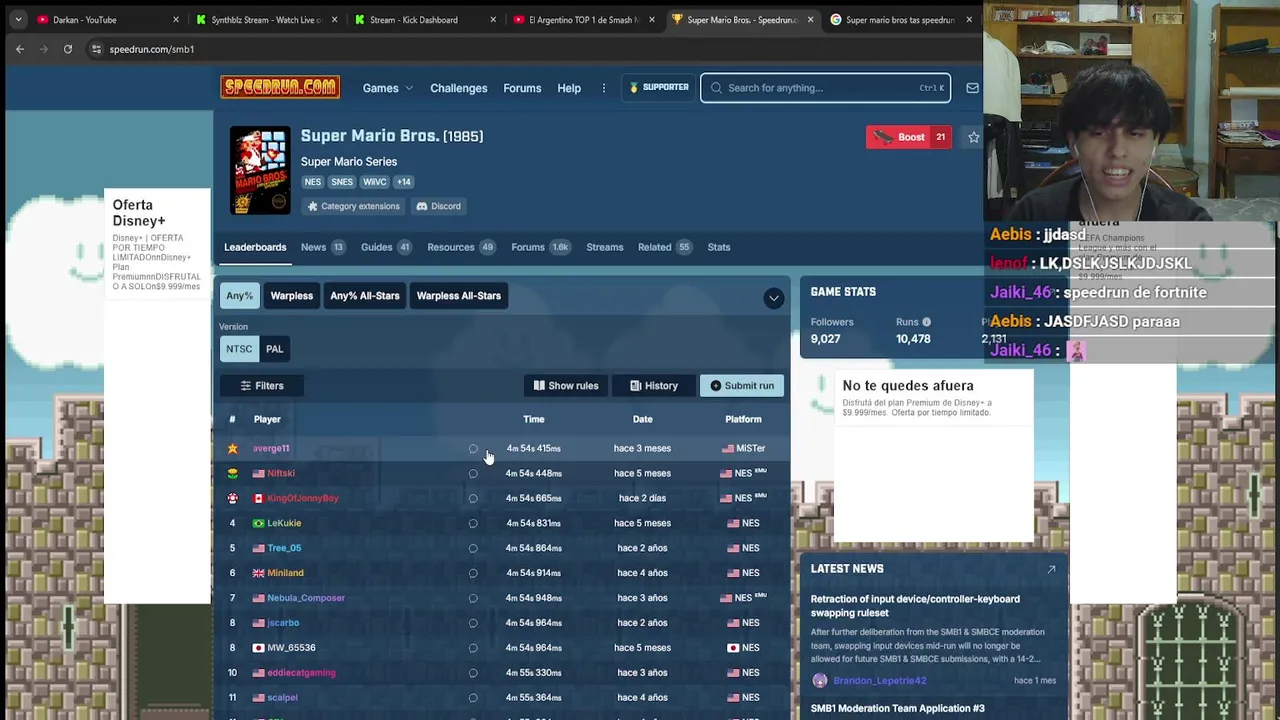This screenshot has width=1280, height=720.
Task: Click video icon in Niftski's row
Action: [473, 474]
